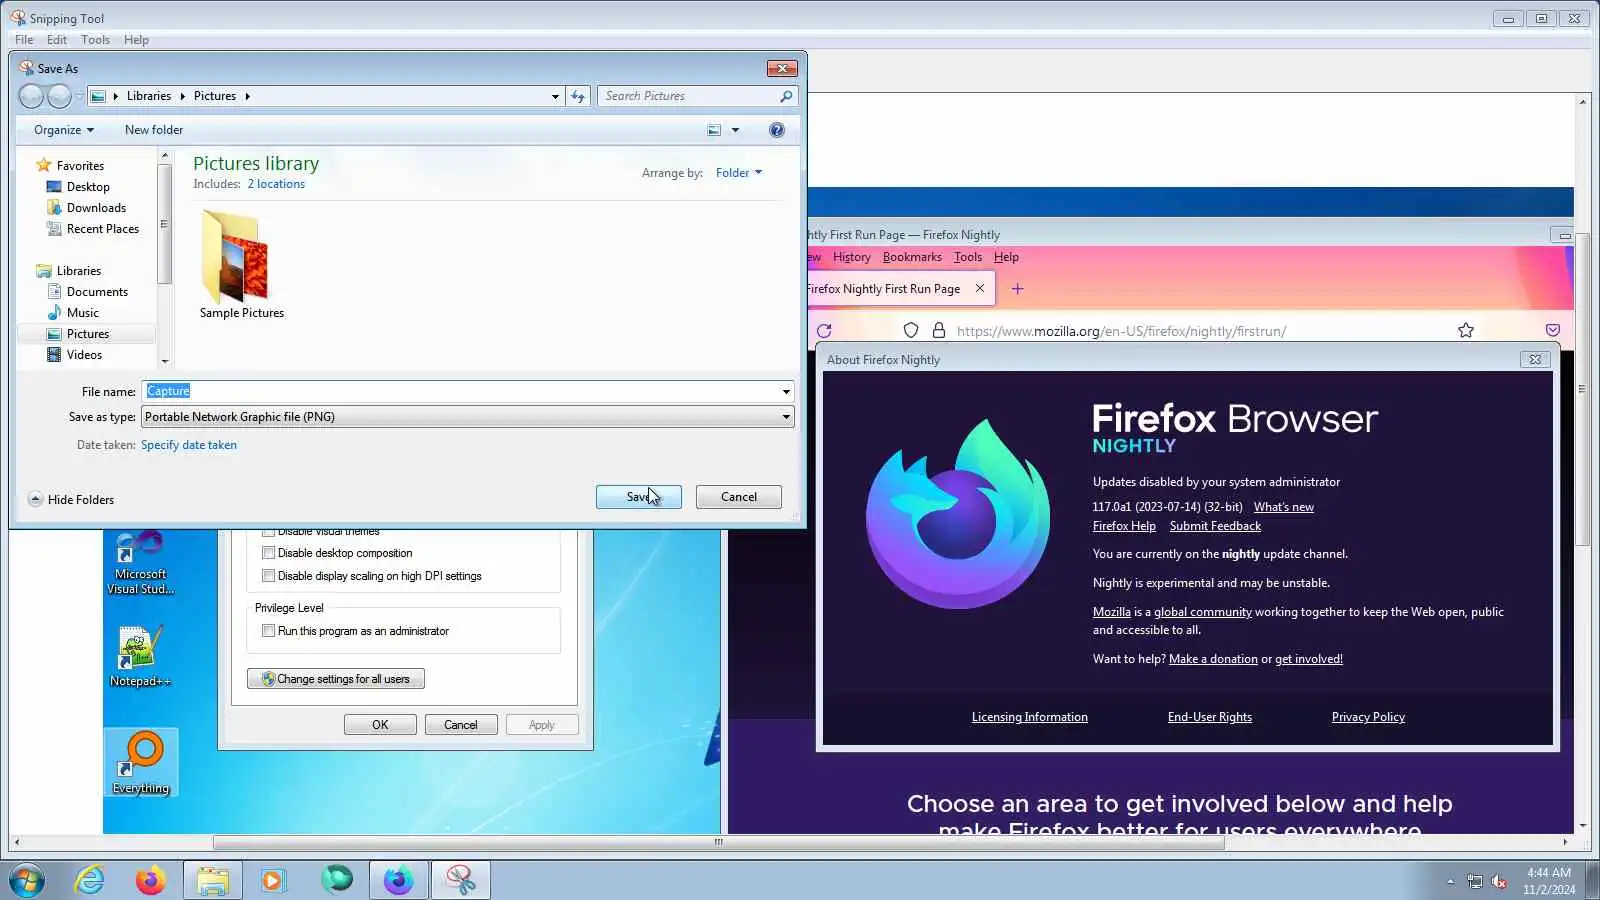Select Music library in navigation pane
The width and height of the screenshot is (1600, 900).
click(83, 313)
